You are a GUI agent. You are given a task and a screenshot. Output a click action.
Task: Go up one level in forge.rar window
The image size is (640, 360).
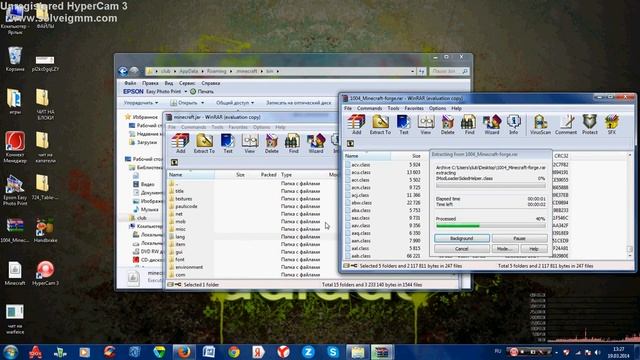pos(350,144)
